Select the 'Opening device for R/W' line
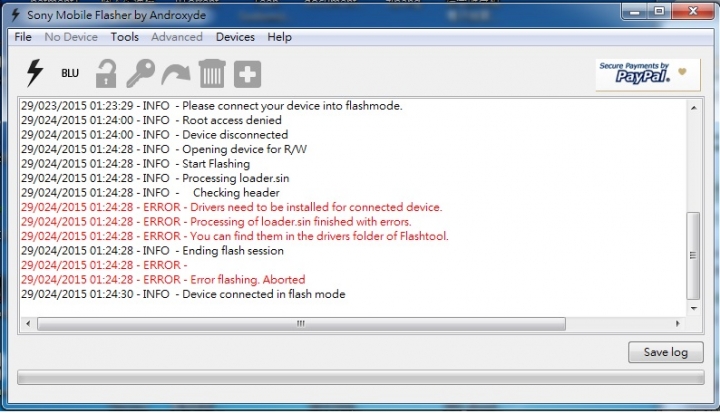720x413 pixels. (x=164, y=149)
